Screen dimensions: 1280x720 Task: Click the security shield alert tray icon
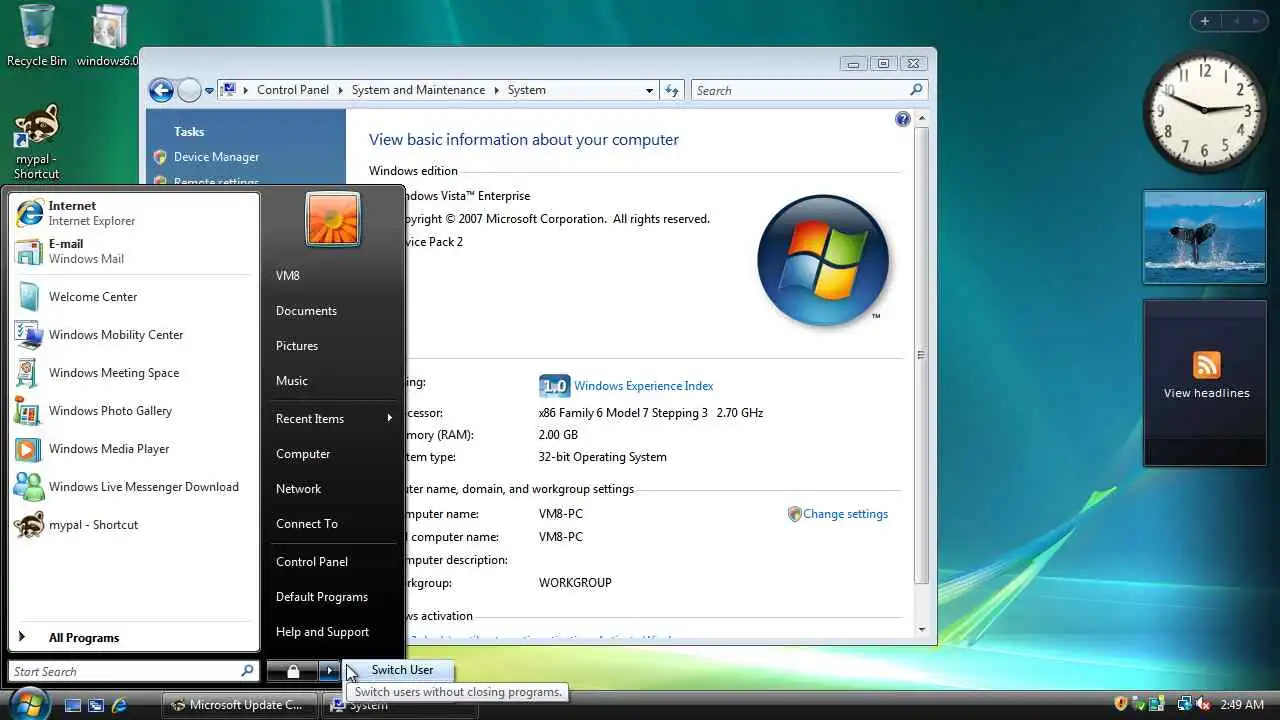[1121, 704]
